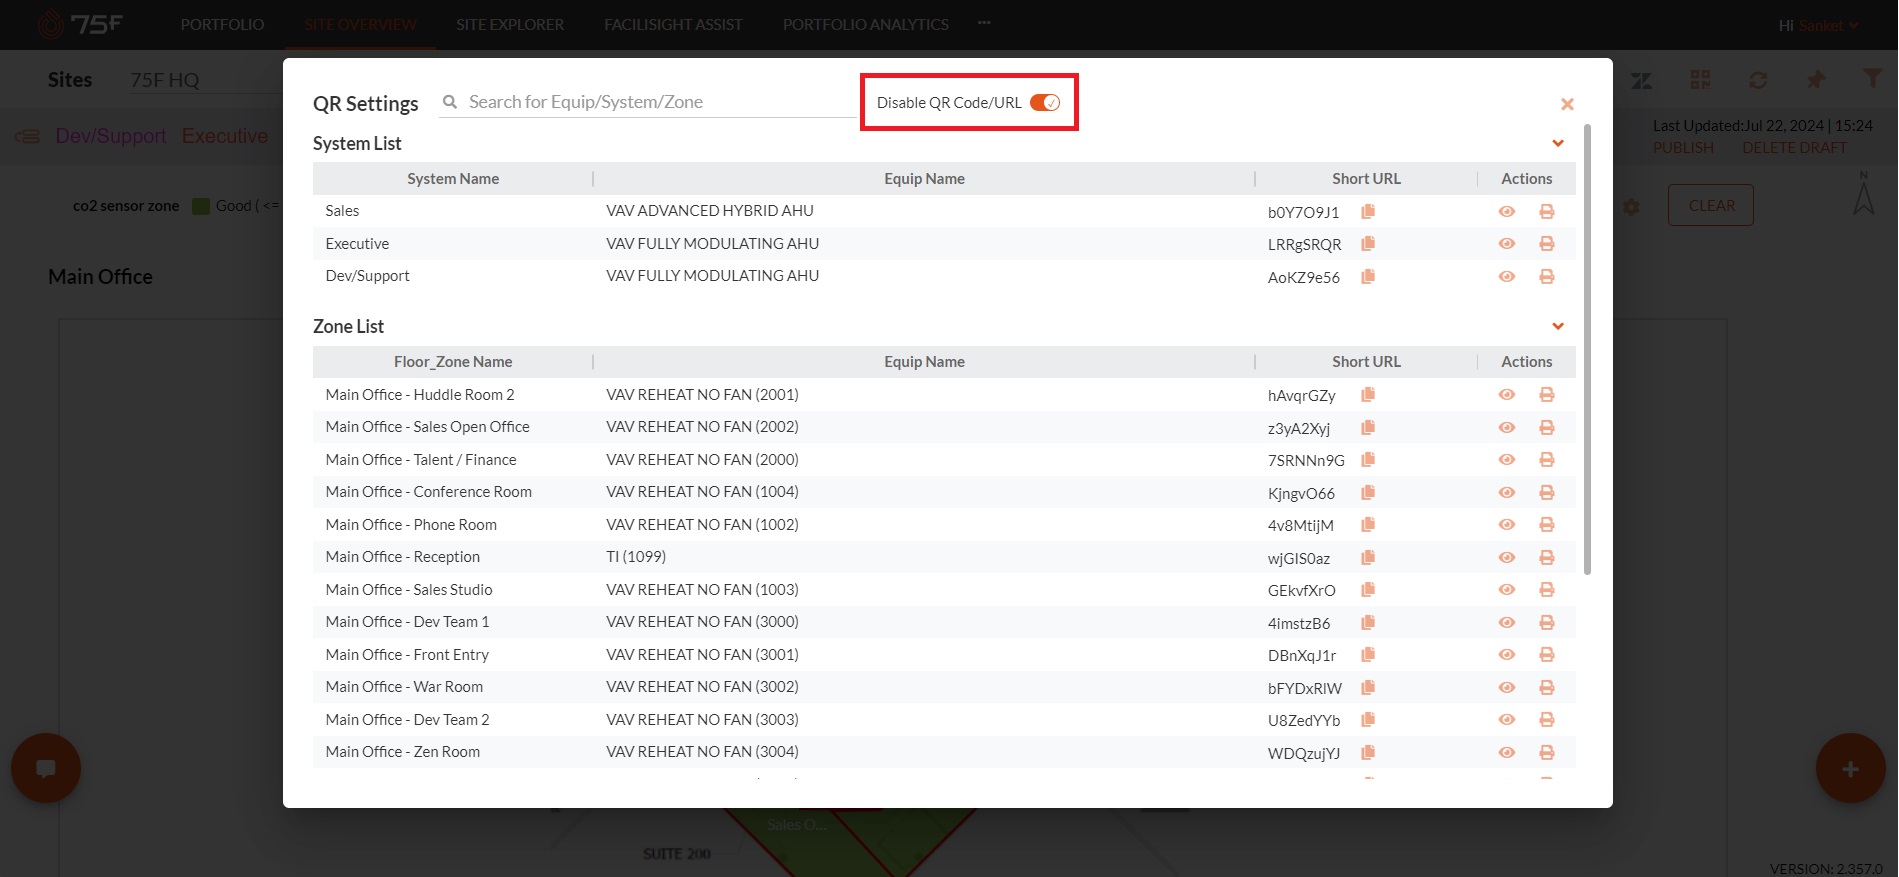Screen dimensions: 1899x877
Task: Copy short URL for Sales system
Action: [1368, 211]
